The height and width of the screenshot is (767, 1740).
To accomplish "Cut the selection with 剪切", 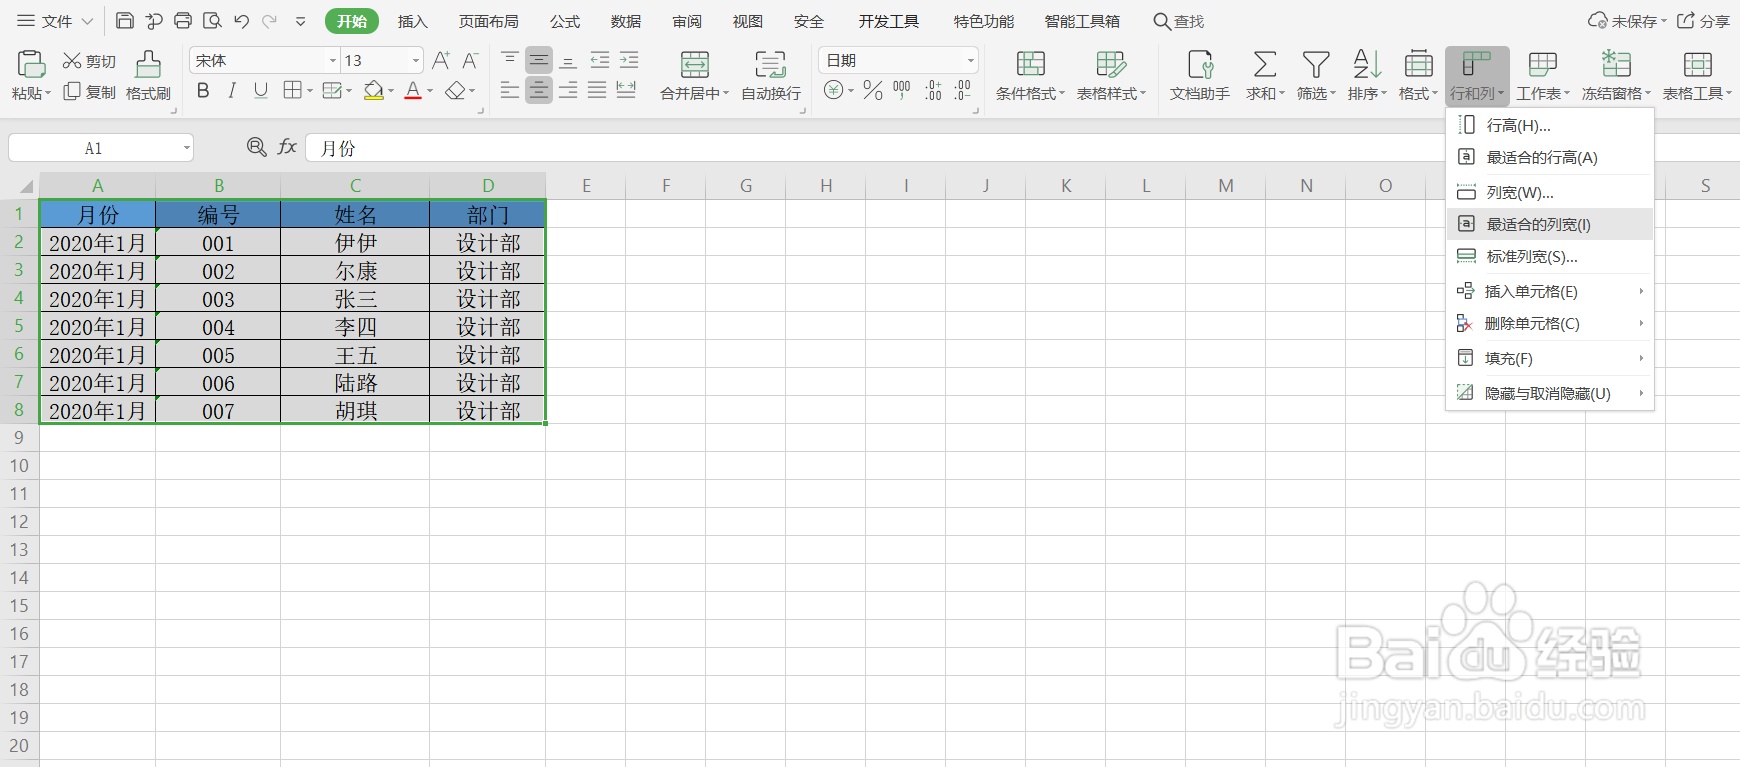I will coord(89,61).
